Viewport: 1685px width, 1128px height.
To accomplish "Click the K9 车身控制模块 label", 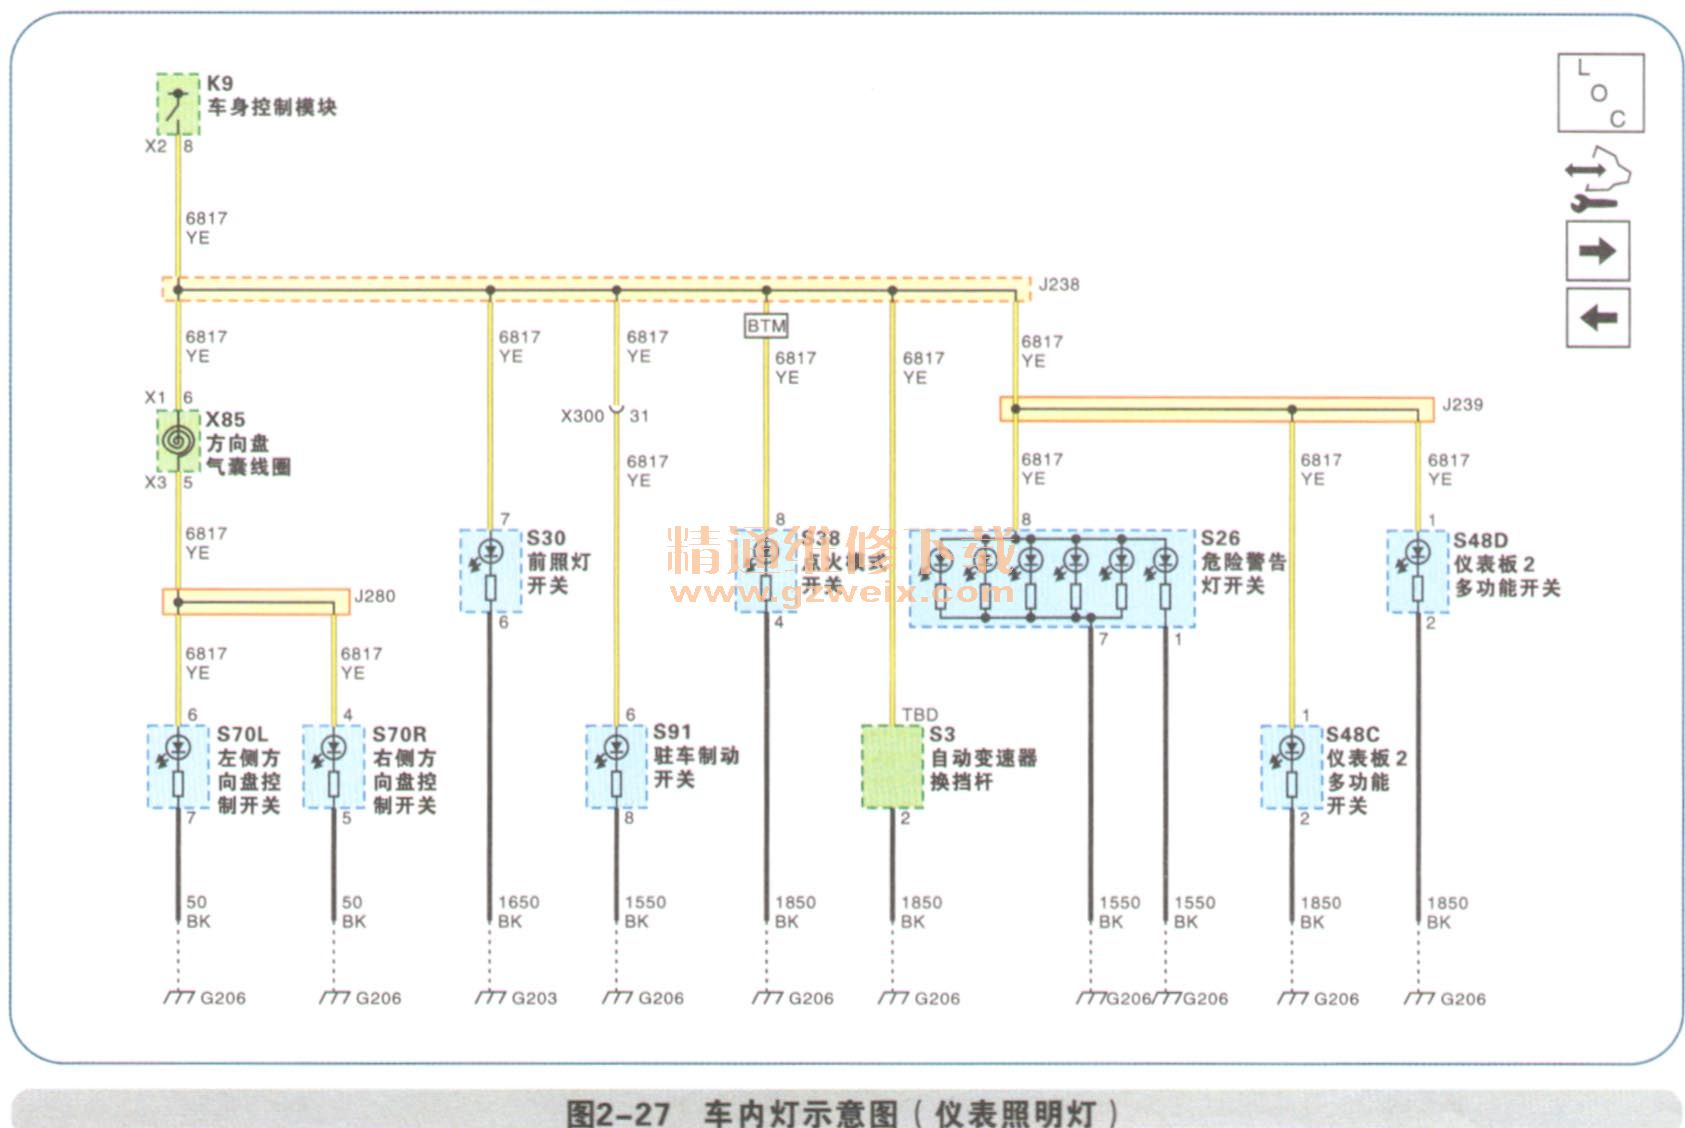I will pyautogui.click(x=272, y=95).
